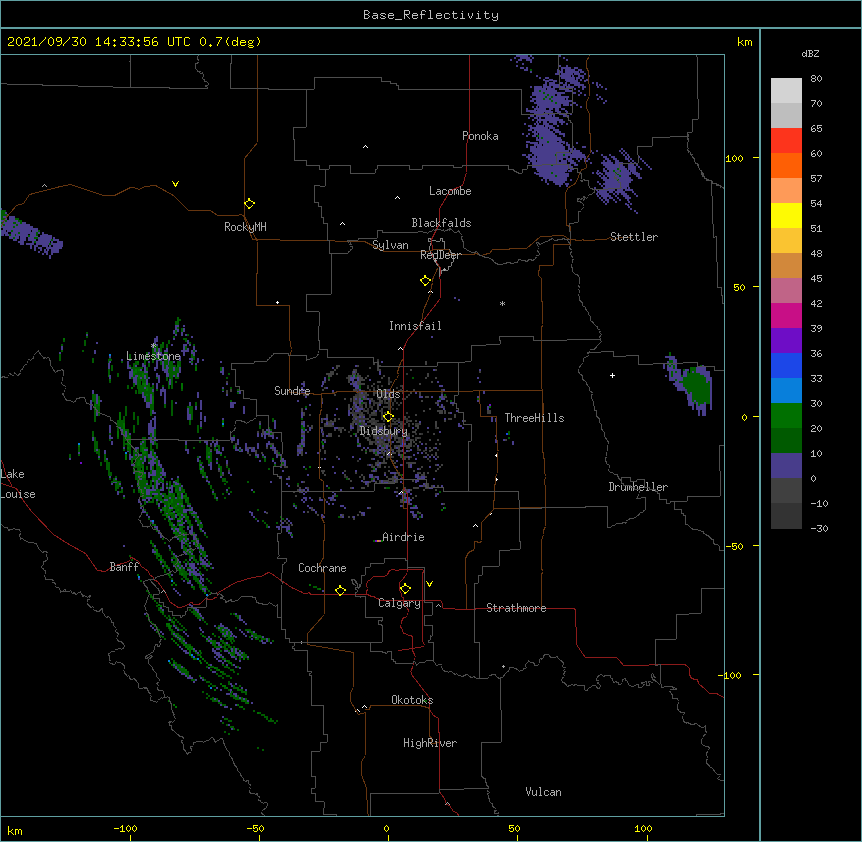This screenshot has height=842, width=862.
Task: Click the Okotoks label
Action: pos(412,700)
